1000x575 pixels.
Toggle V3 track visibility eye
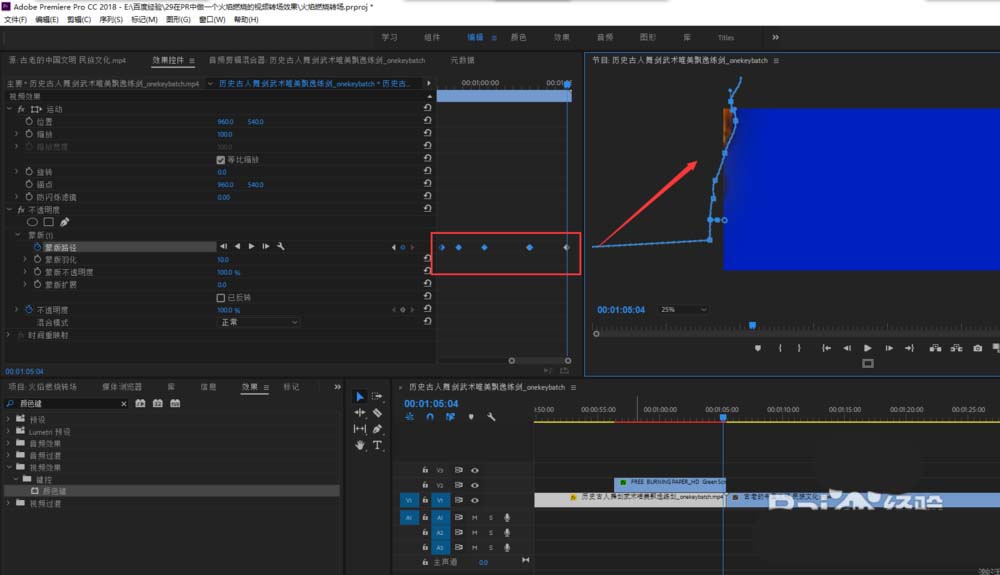tap(474, 470)
